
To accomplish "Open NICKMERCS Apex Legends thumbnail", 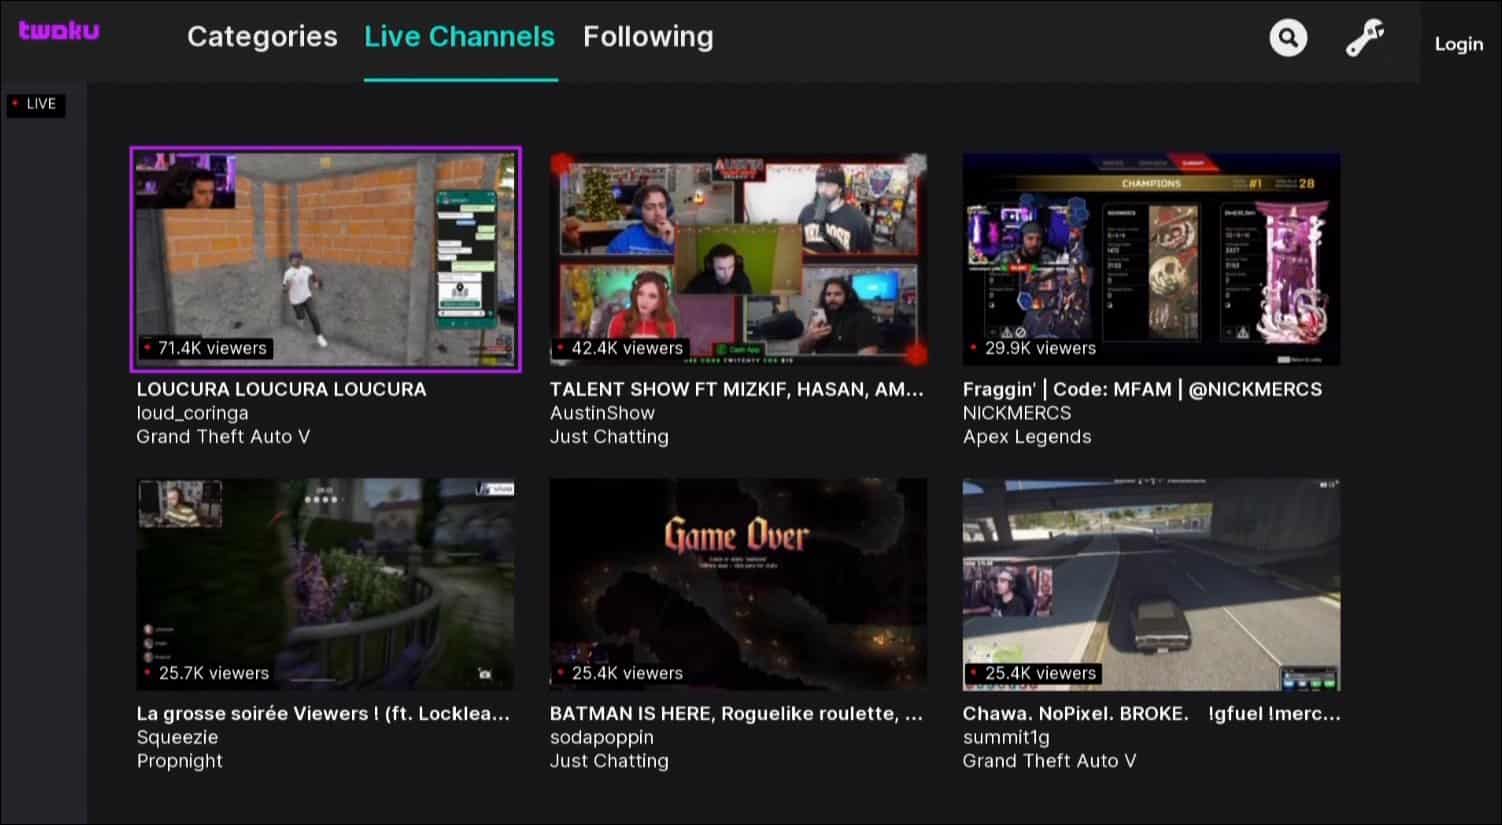I will click(1151, 259).
